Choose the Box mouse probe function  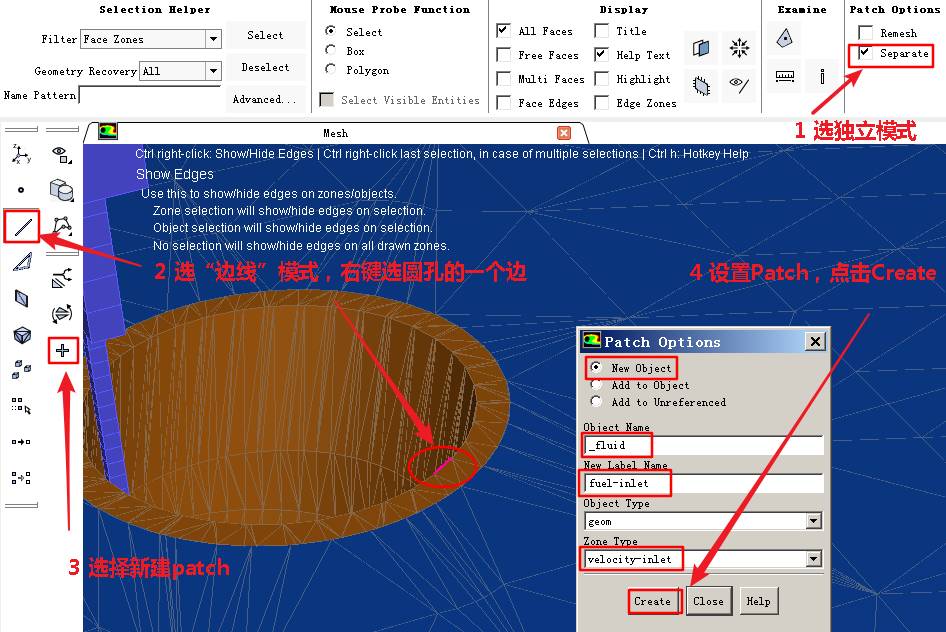pos(331,50)
